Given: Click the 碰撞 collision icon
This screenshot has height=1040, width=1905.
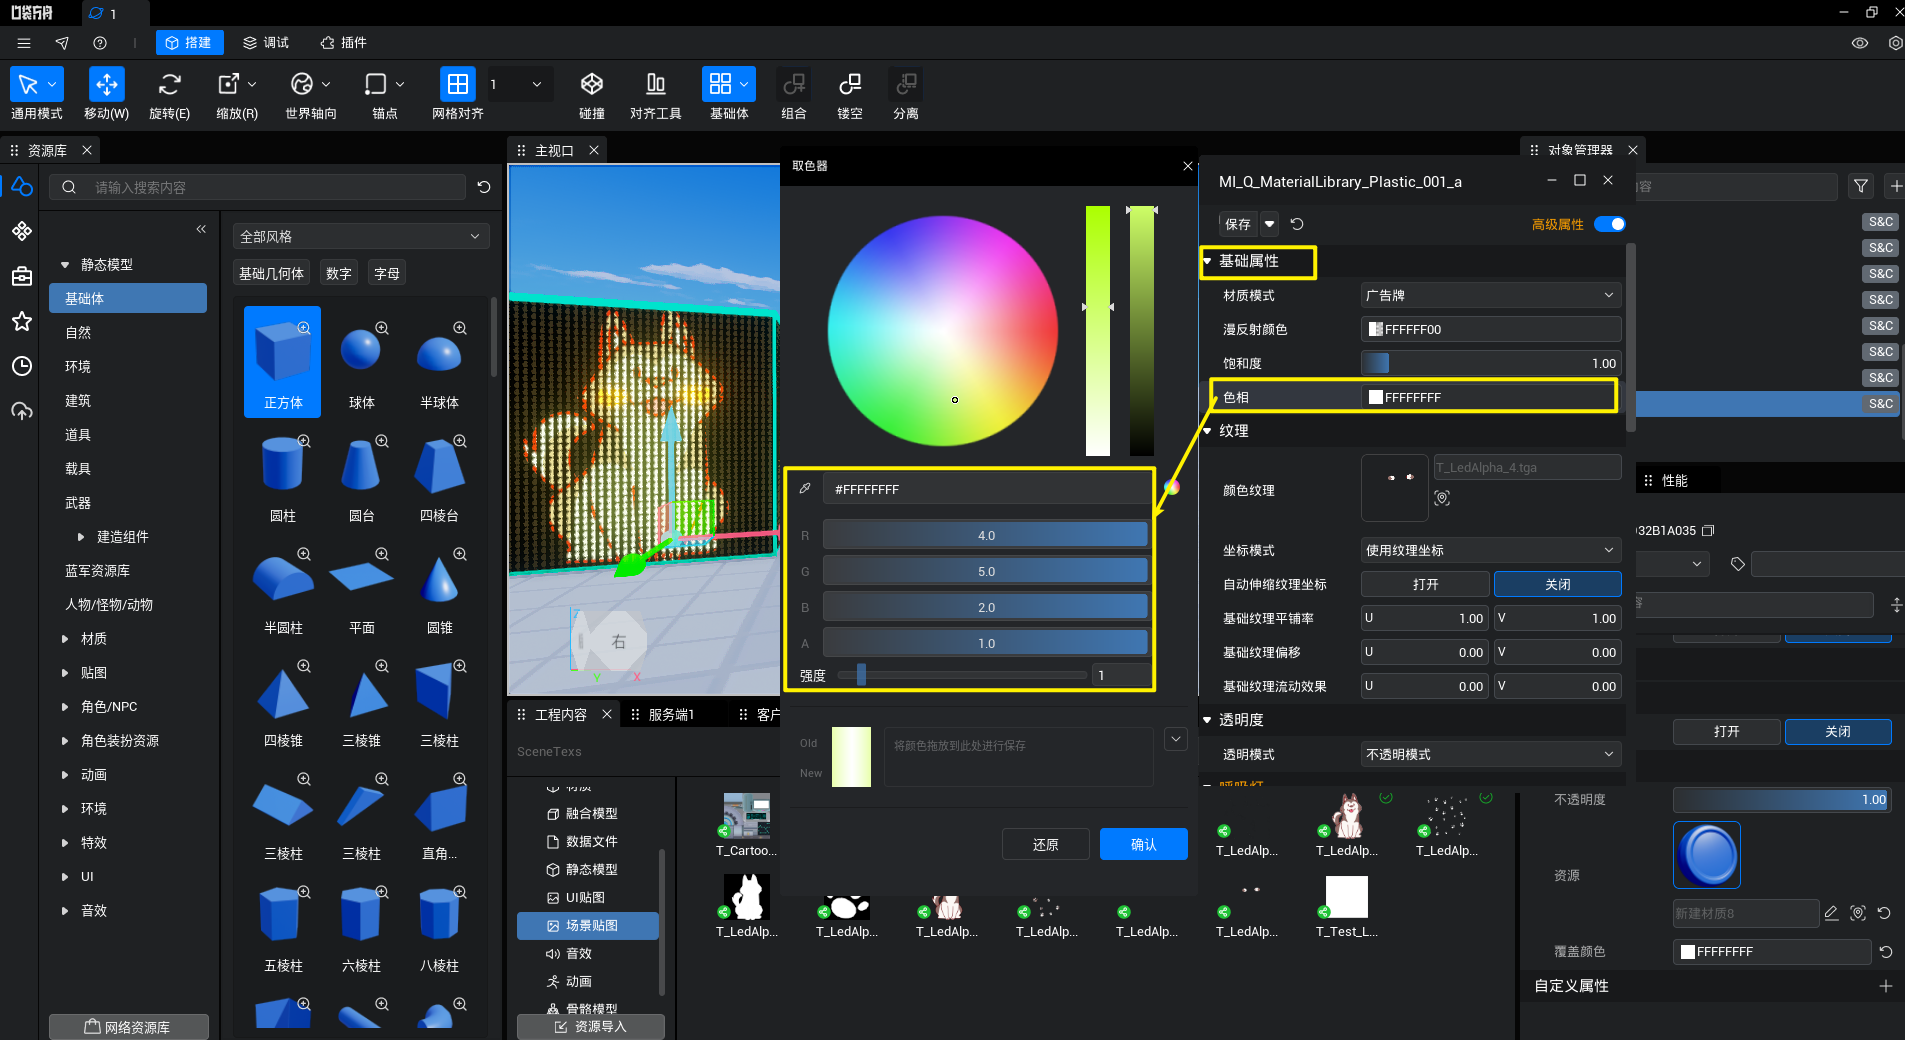Looking at the screenshot, I should [592, 84].
